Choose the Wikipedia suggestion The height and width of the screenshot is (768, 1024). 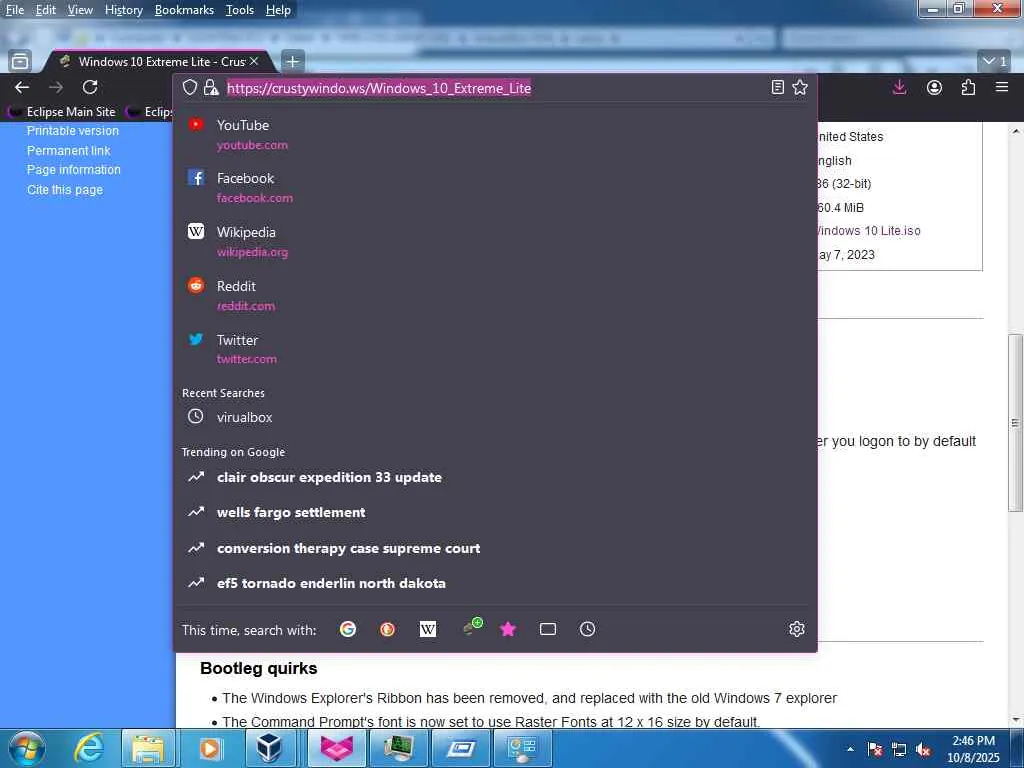[x=495, y=241]
